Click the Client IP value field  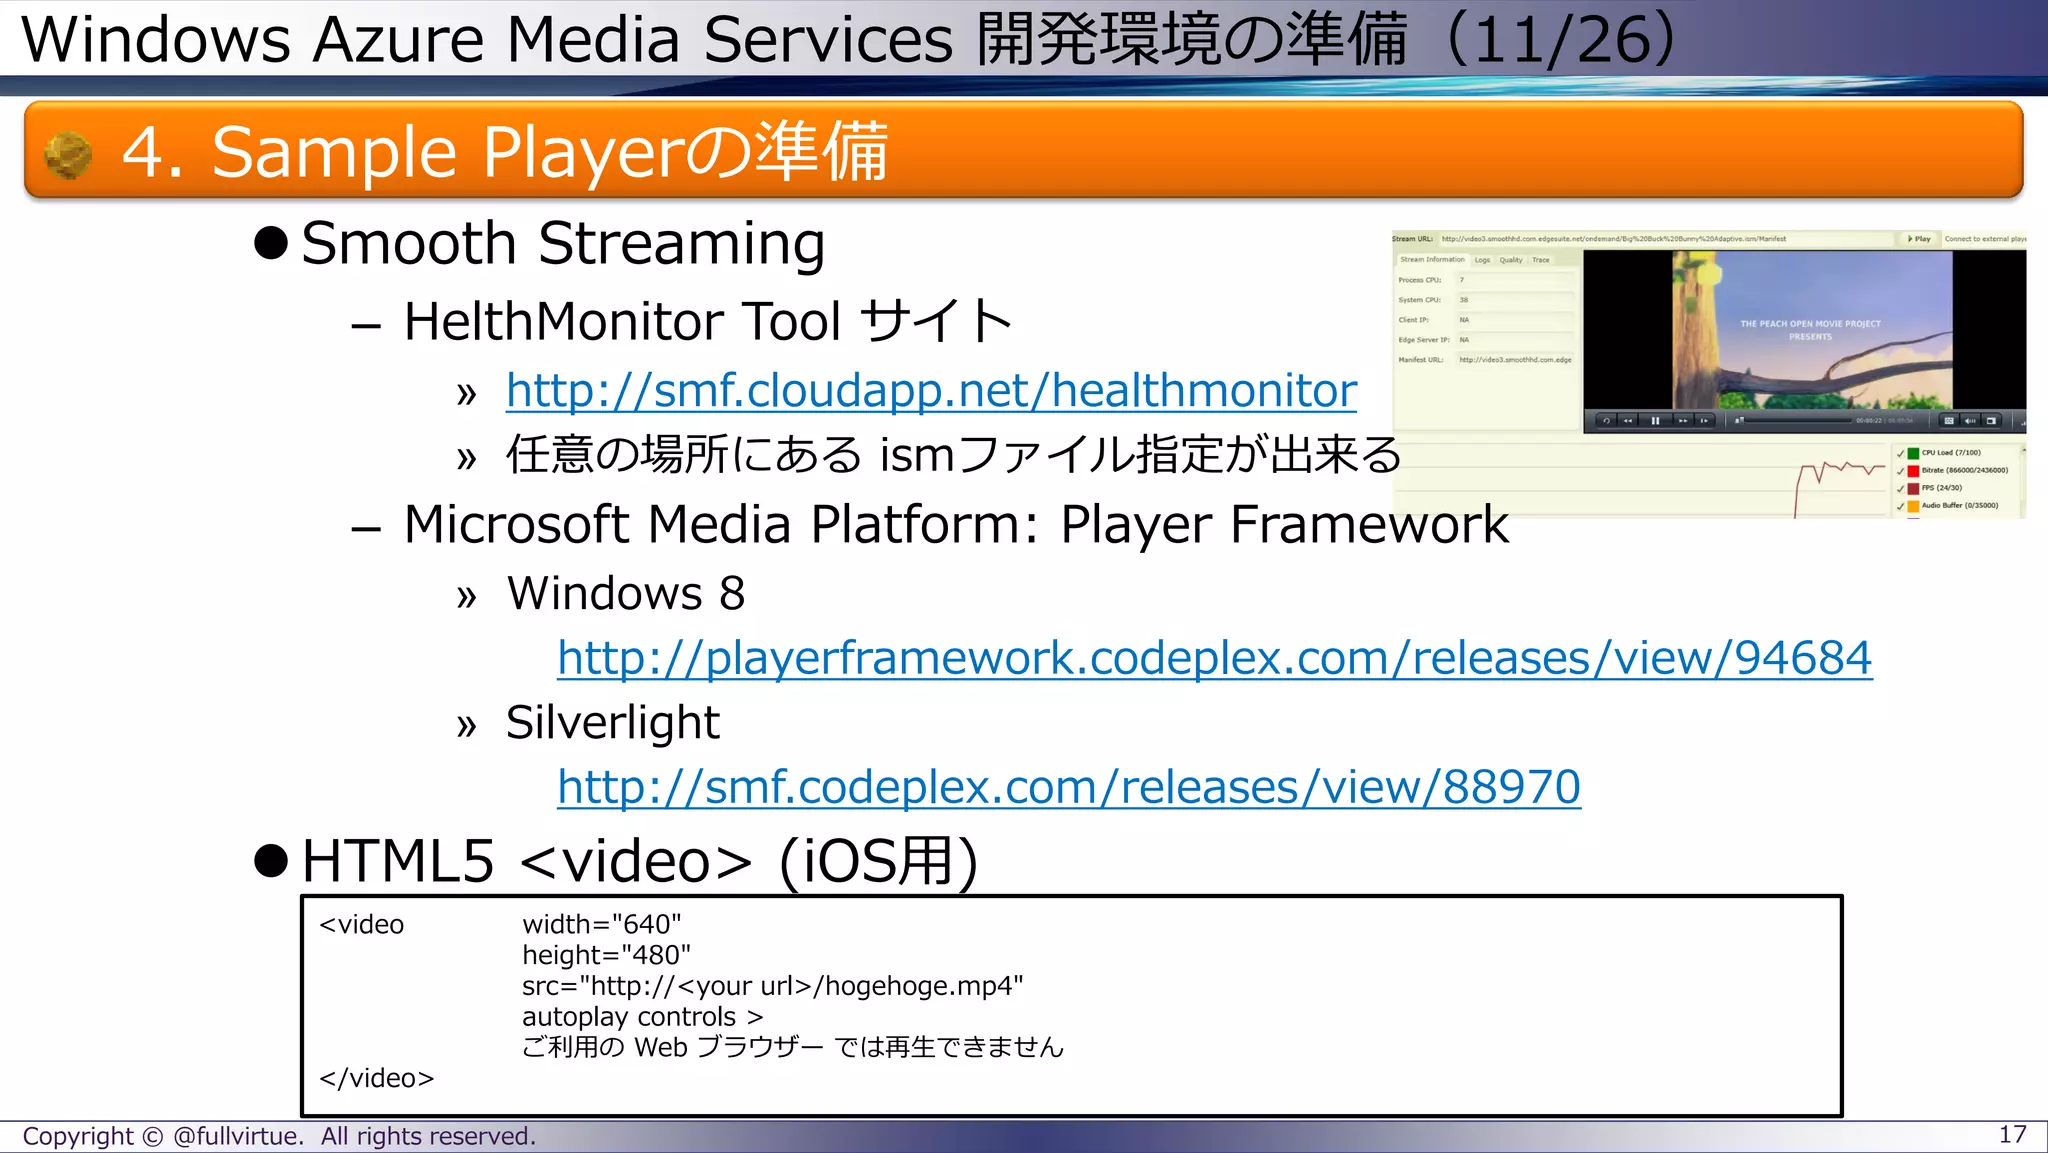[1515, 320]
